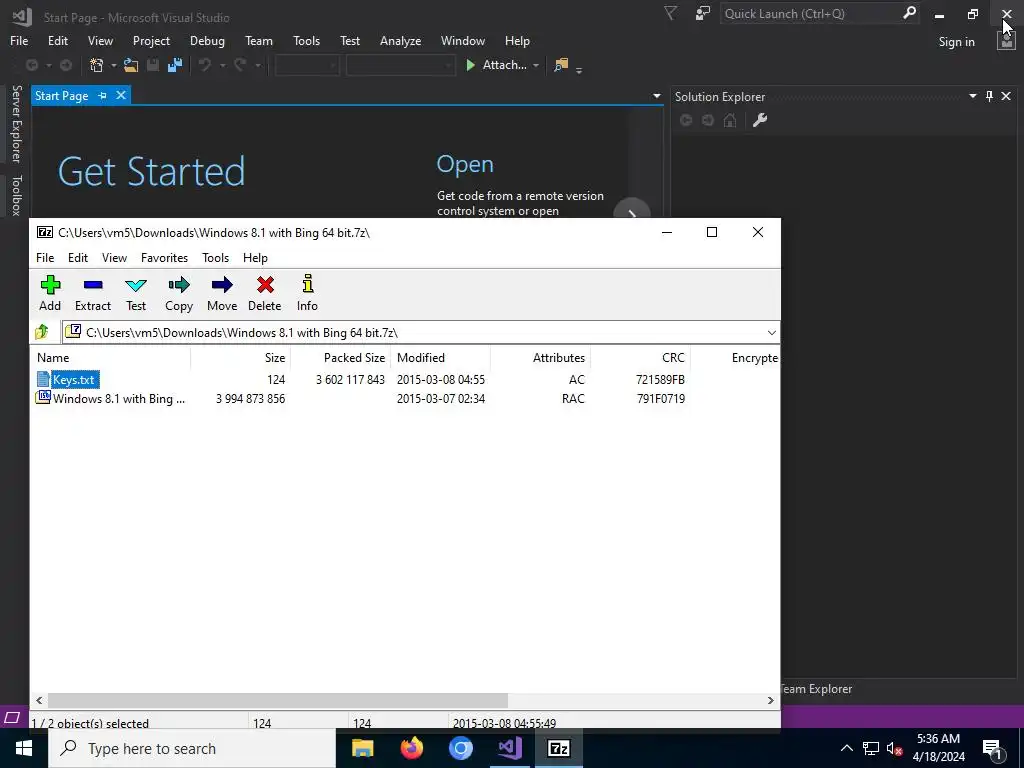
Task: Open the New Project dropdown arrow
Action: click(x=113, y=65)
